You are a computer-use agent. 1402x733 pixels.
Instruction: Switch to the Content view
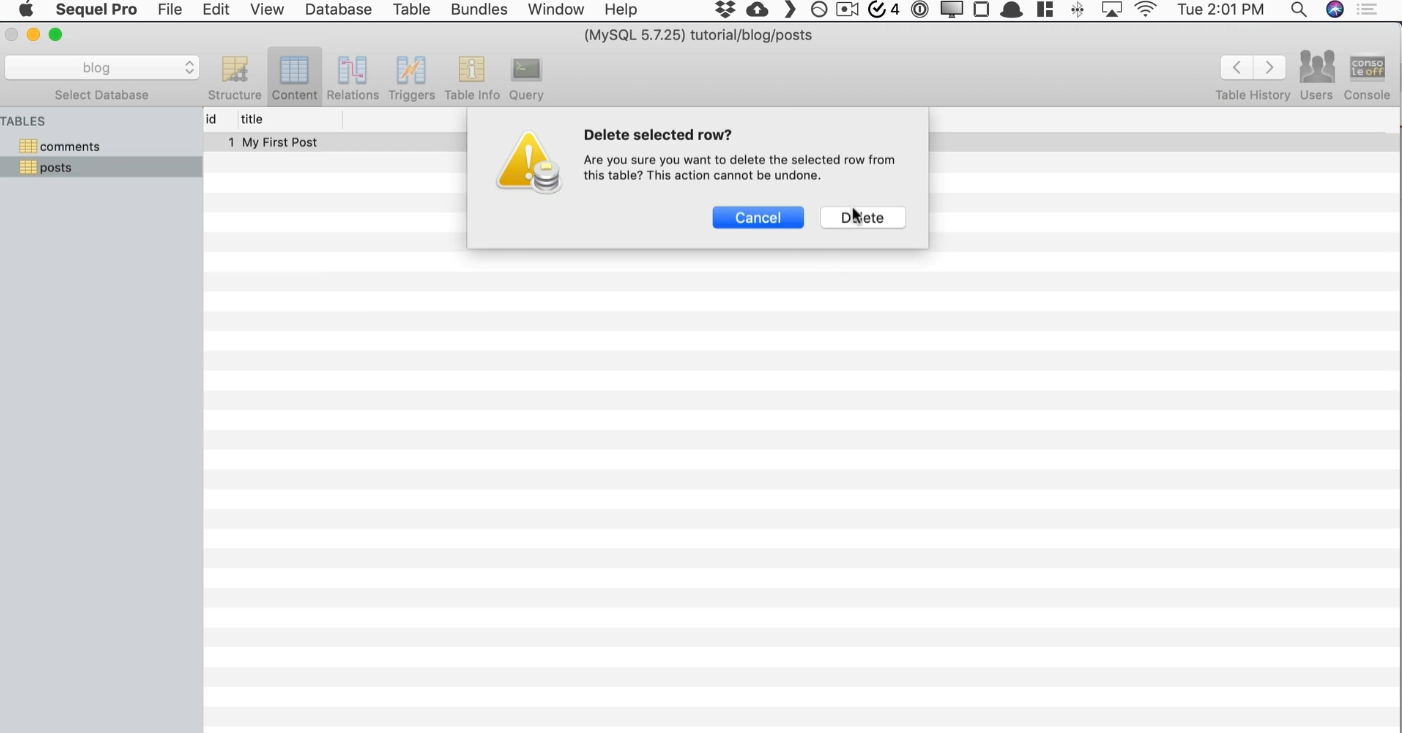pos(294,78)
